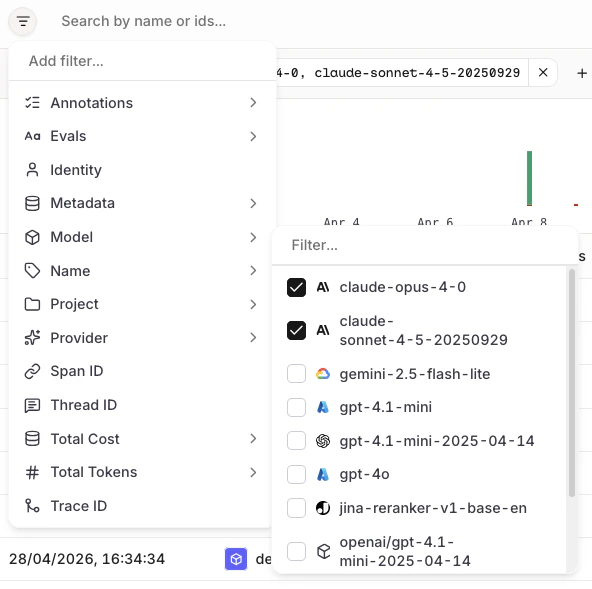Uncheck the claude-opus-4-0 checkbox

coord(296,287)
